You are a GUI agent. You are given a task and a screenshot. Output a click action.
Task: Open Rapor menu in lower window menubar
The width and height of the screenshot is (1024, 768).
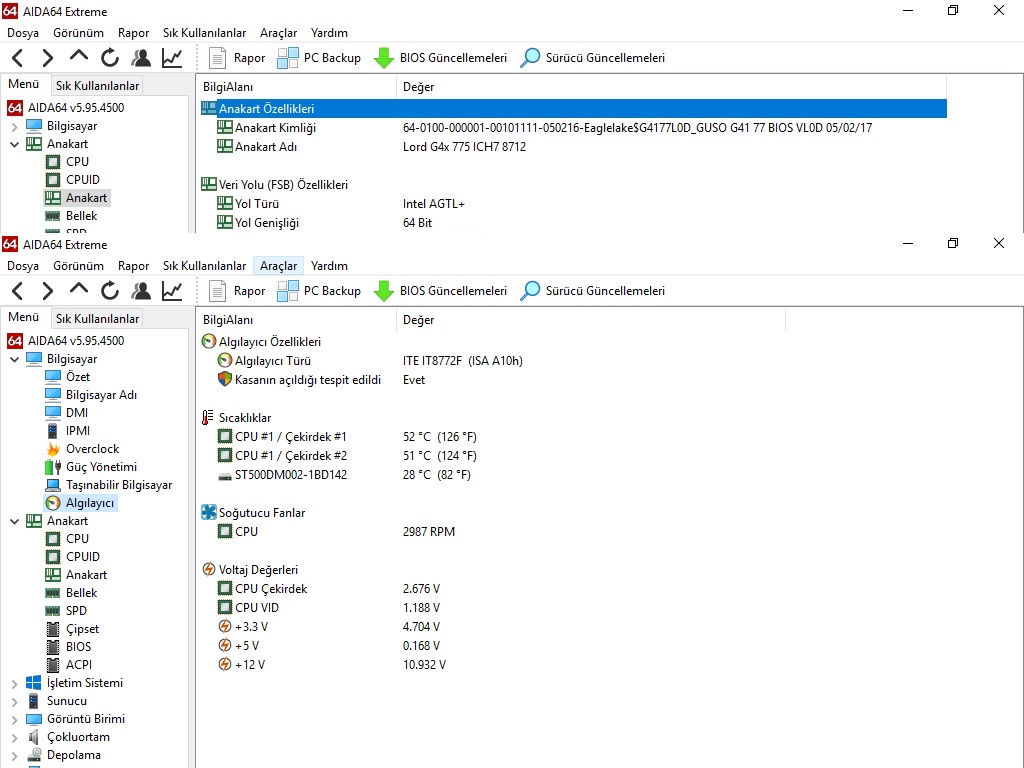click(x=133, y=266)
